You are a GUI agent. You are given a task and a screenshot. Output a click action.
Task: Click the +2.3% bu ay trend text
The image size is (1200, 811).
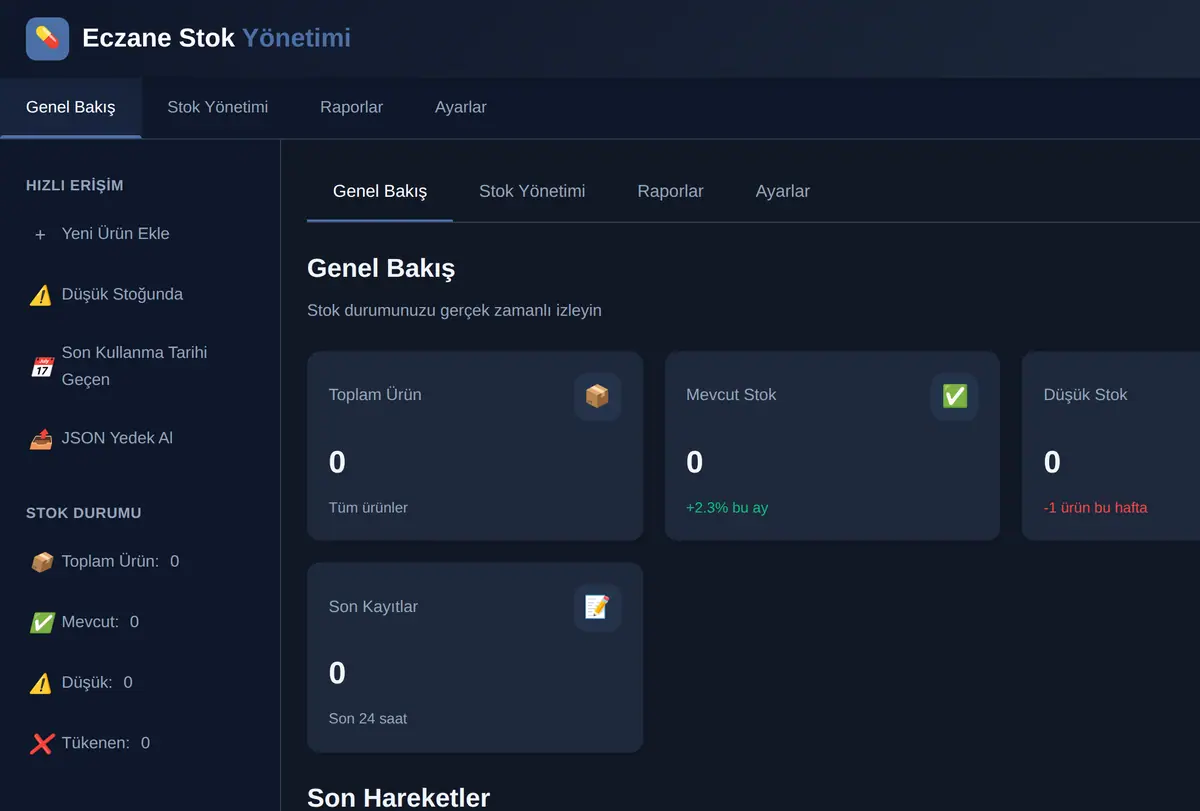point(727,508)
